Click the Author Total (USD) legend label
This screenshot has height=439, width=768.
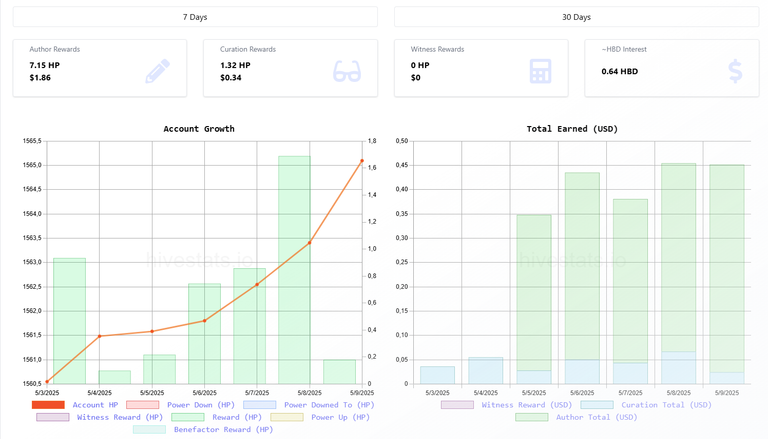(597, 417)
